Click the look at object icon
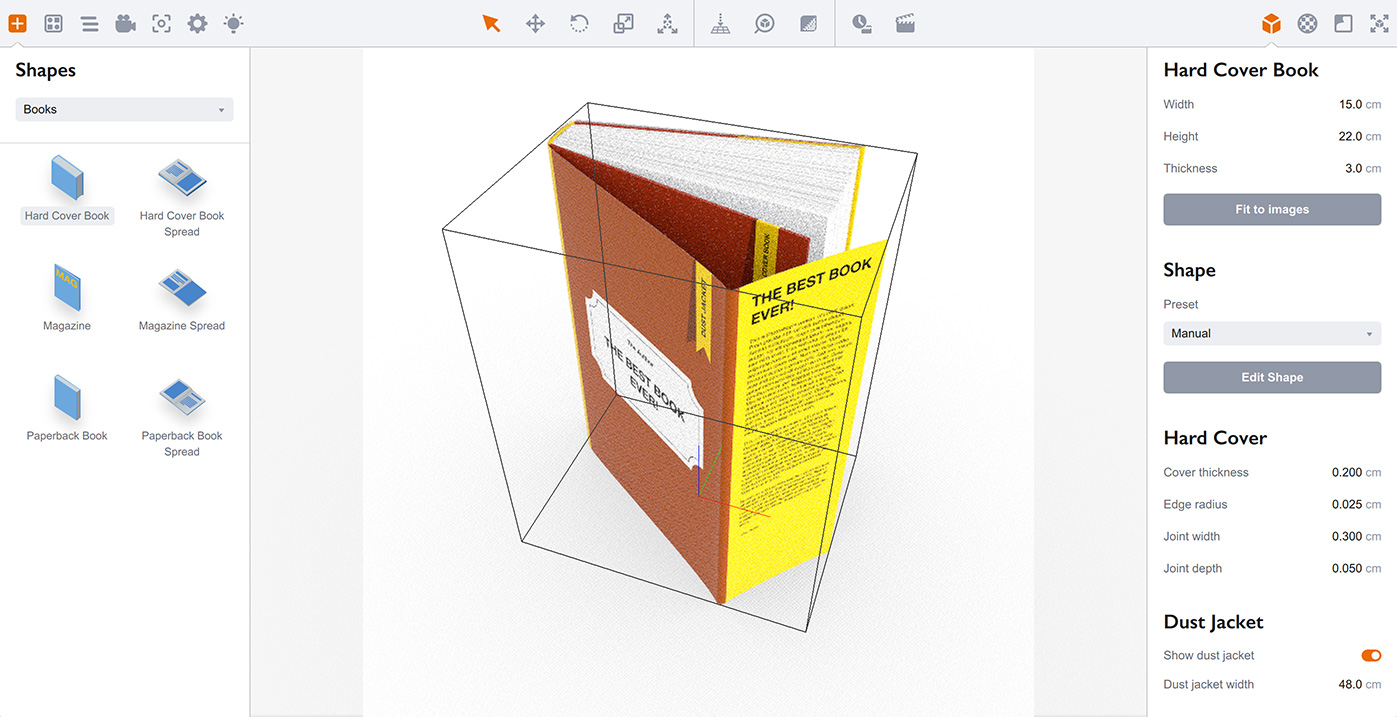The height and width of the screenshot is (717, 1397). click(764, 23)
